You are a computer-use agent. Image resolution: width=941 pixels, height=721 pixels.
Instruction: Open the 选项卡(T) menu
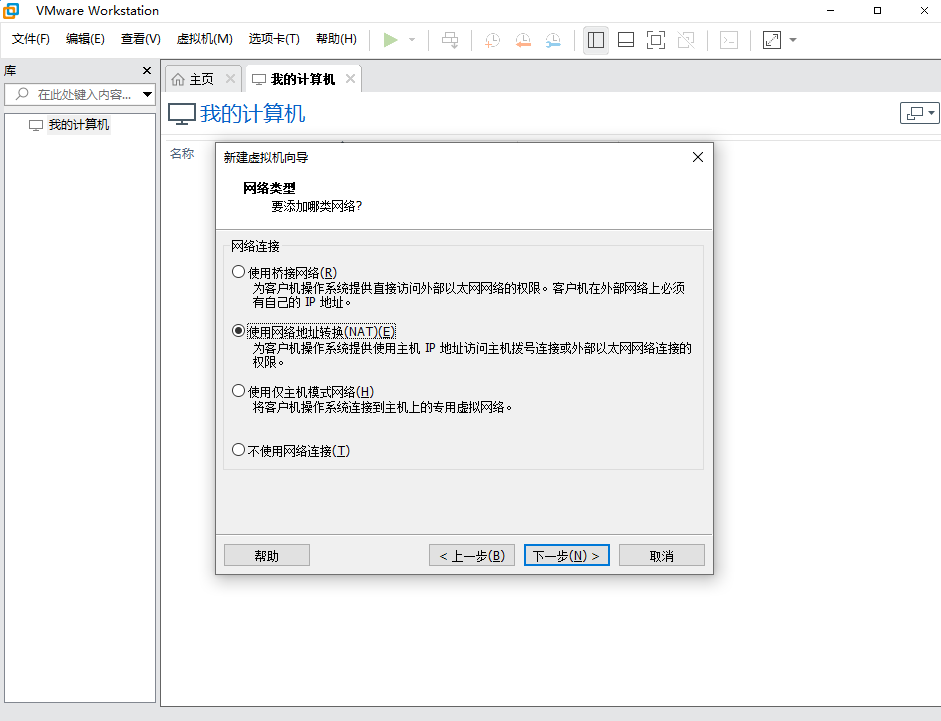click(274, 39)
